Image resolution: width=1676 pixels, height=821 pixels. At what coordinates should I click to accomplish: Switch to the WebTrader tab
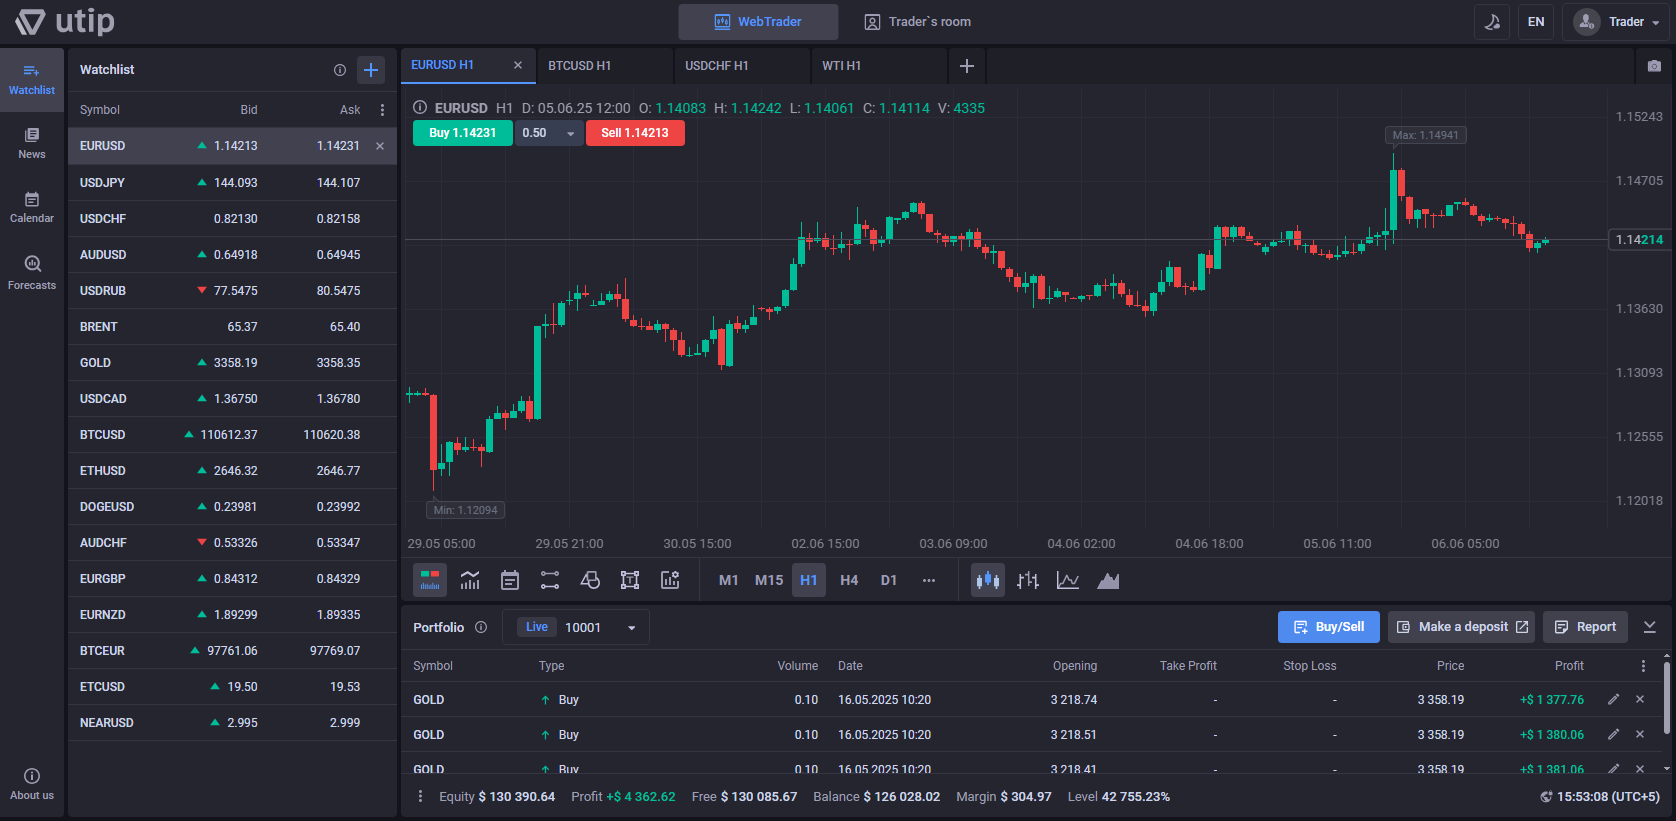(758, 22)
